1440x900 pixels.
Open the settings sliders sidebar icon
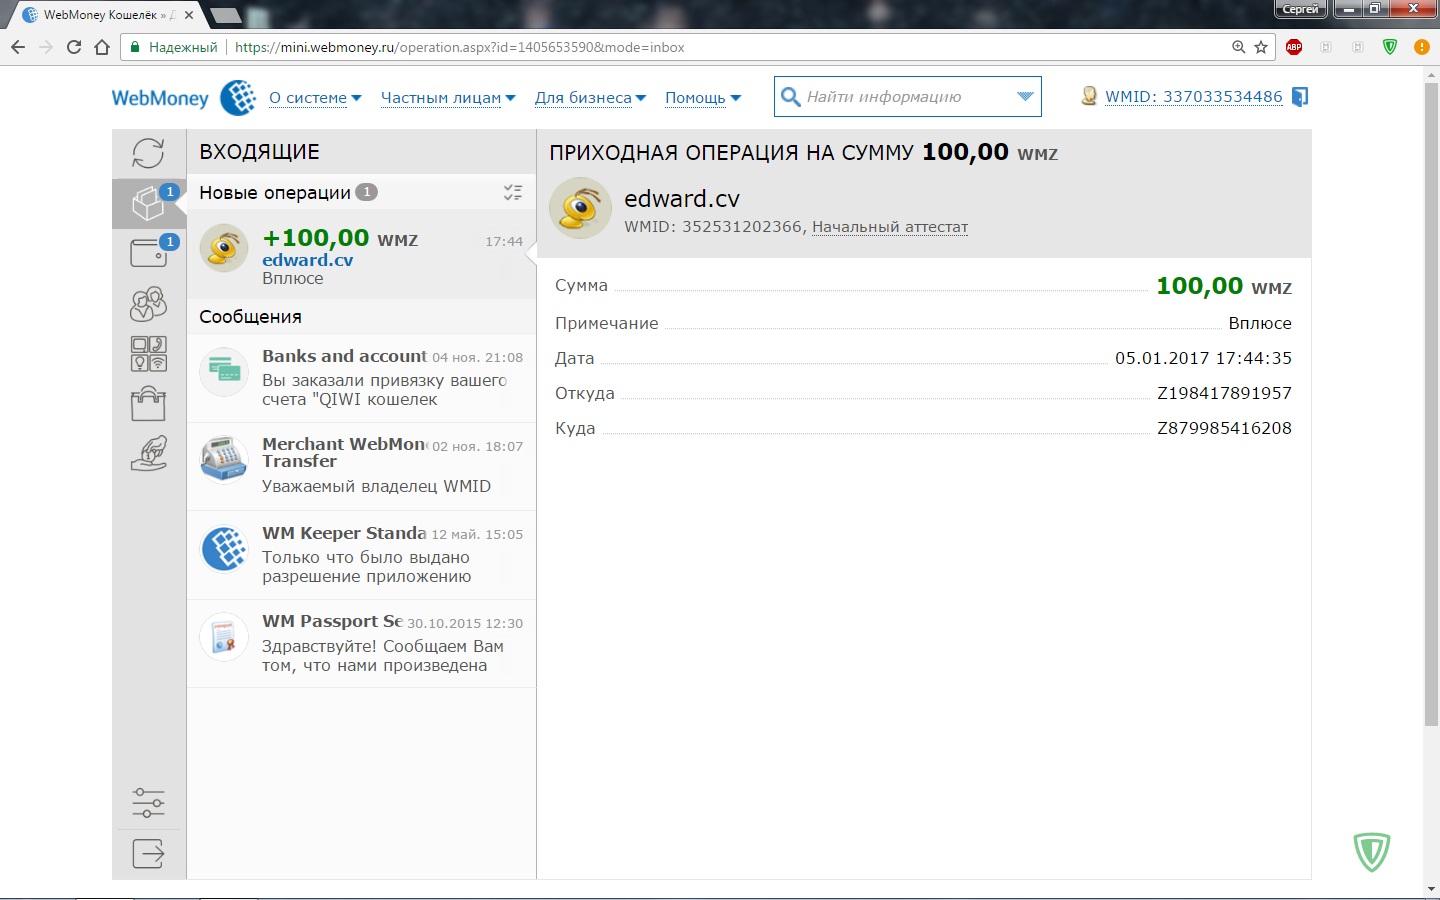tap(148, 803)
